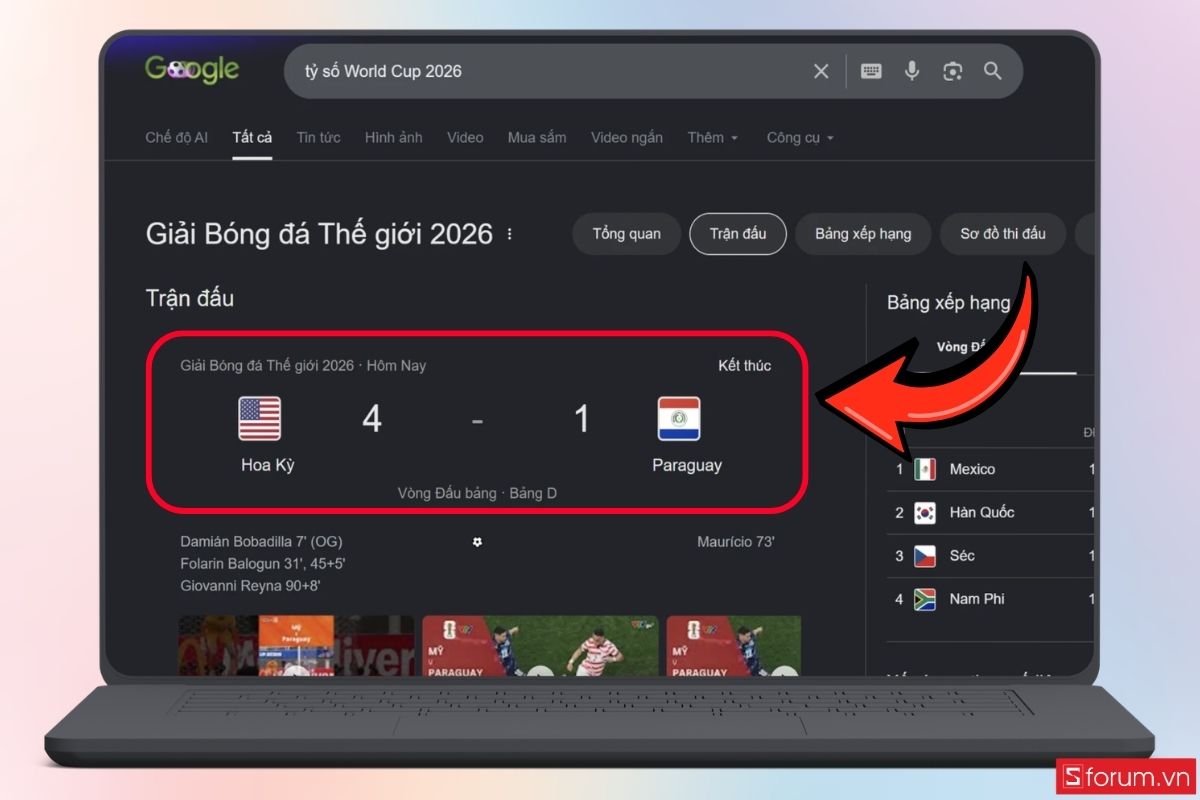Select the Trận đấu chip
1200x800 pixels.
738,234
